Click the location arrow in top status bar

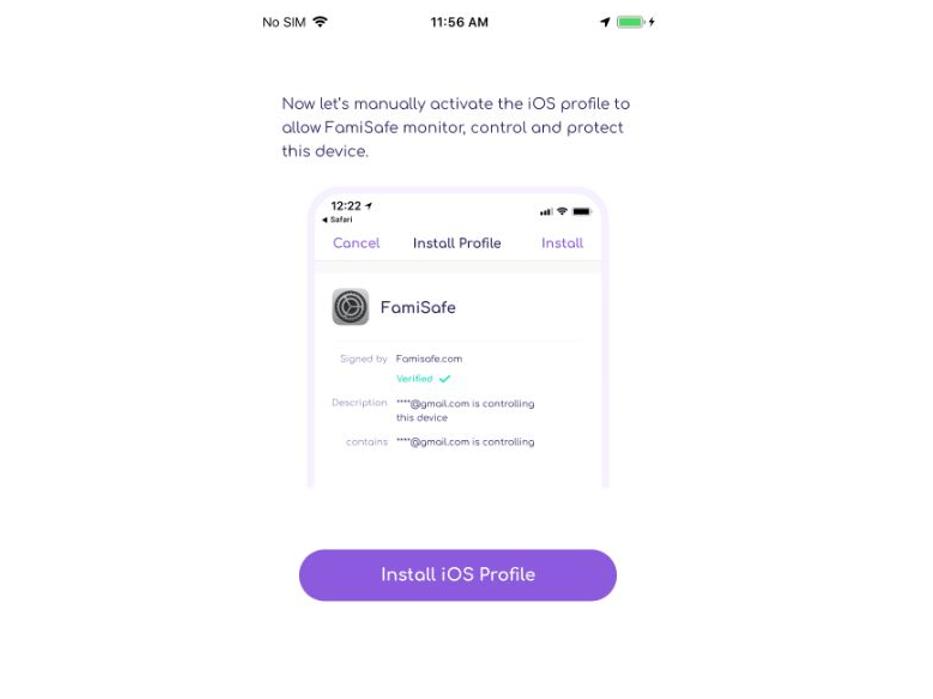(x=605, y=22)
